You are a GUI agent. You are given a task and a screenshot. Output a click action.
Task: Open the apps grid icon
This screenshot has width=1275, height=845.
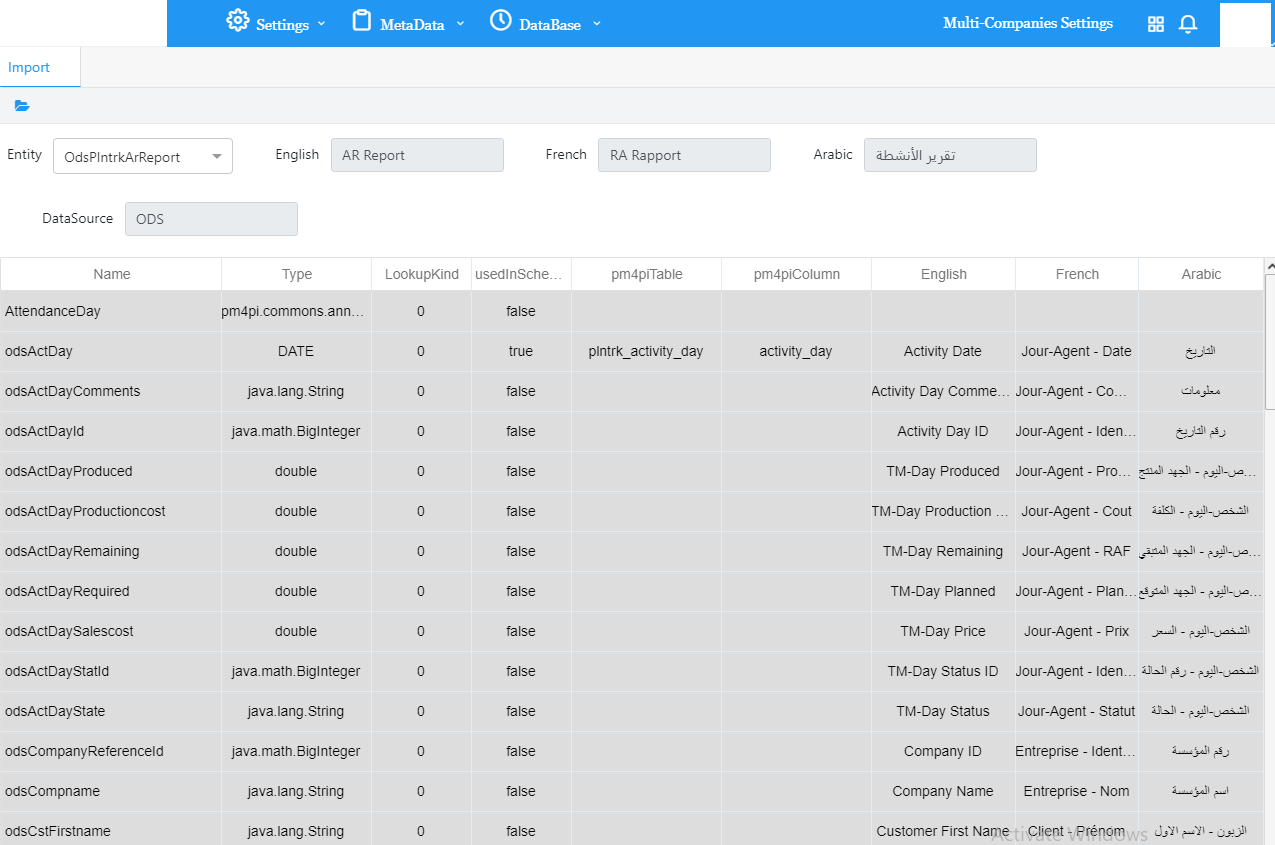(x=1155, y=24)
